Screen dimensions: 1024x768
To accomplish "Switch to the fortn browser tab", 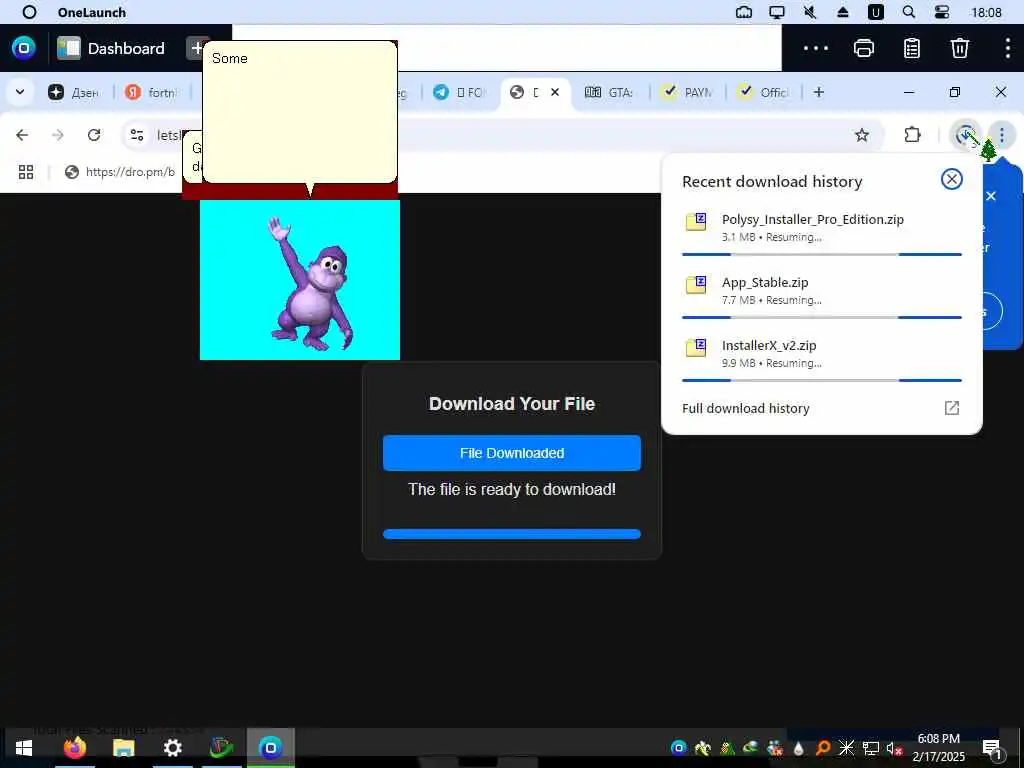I will click(152, 92).
